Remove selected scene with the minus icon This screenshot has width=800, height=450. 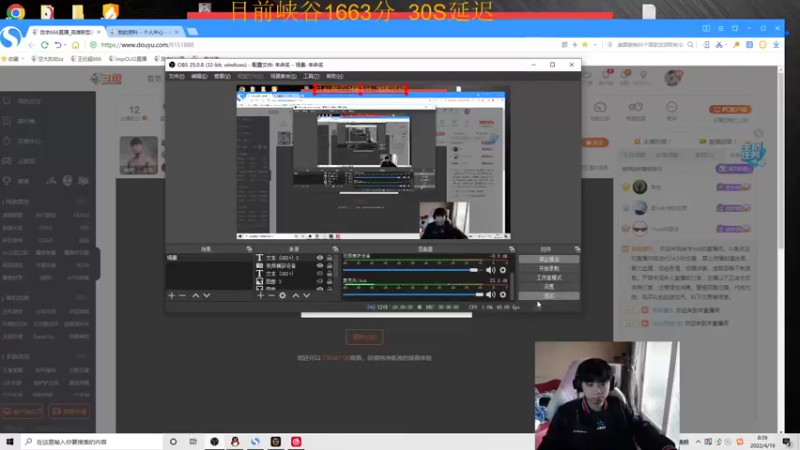click(183, 295)
